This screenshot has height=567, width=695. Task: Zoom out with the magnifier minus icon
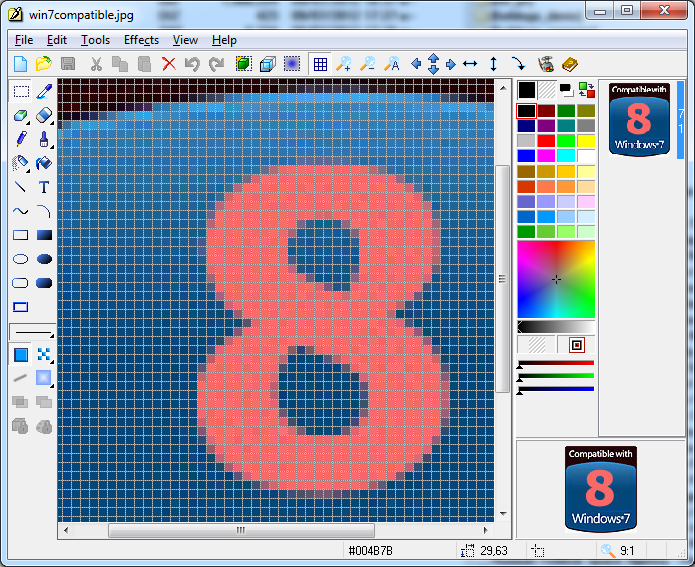point(367,64)
